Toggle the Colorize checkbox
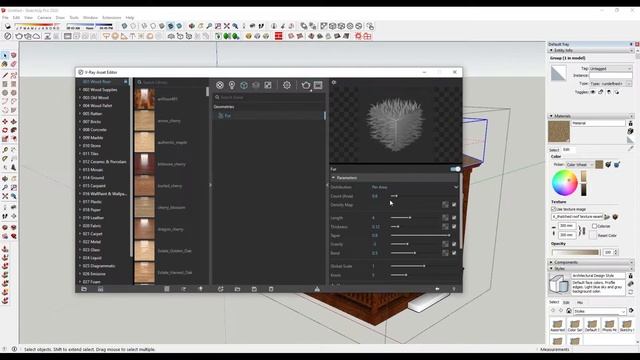Screen dimensions: 640x360 tap(594, 226)
